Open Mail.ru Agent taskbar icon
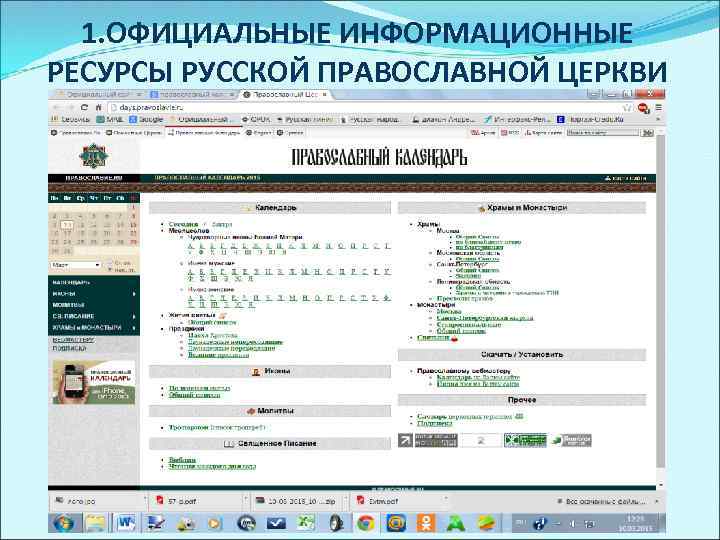Image resolution: width=720 pixels, height=540 pixels. 396,523
